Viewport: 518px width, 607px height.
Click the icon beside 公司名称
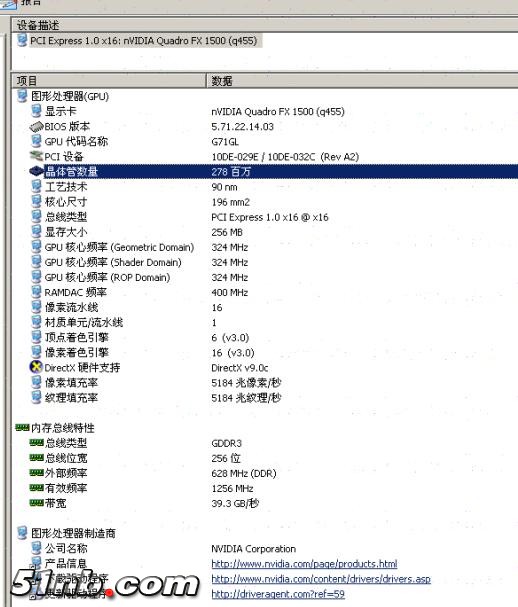36,548
